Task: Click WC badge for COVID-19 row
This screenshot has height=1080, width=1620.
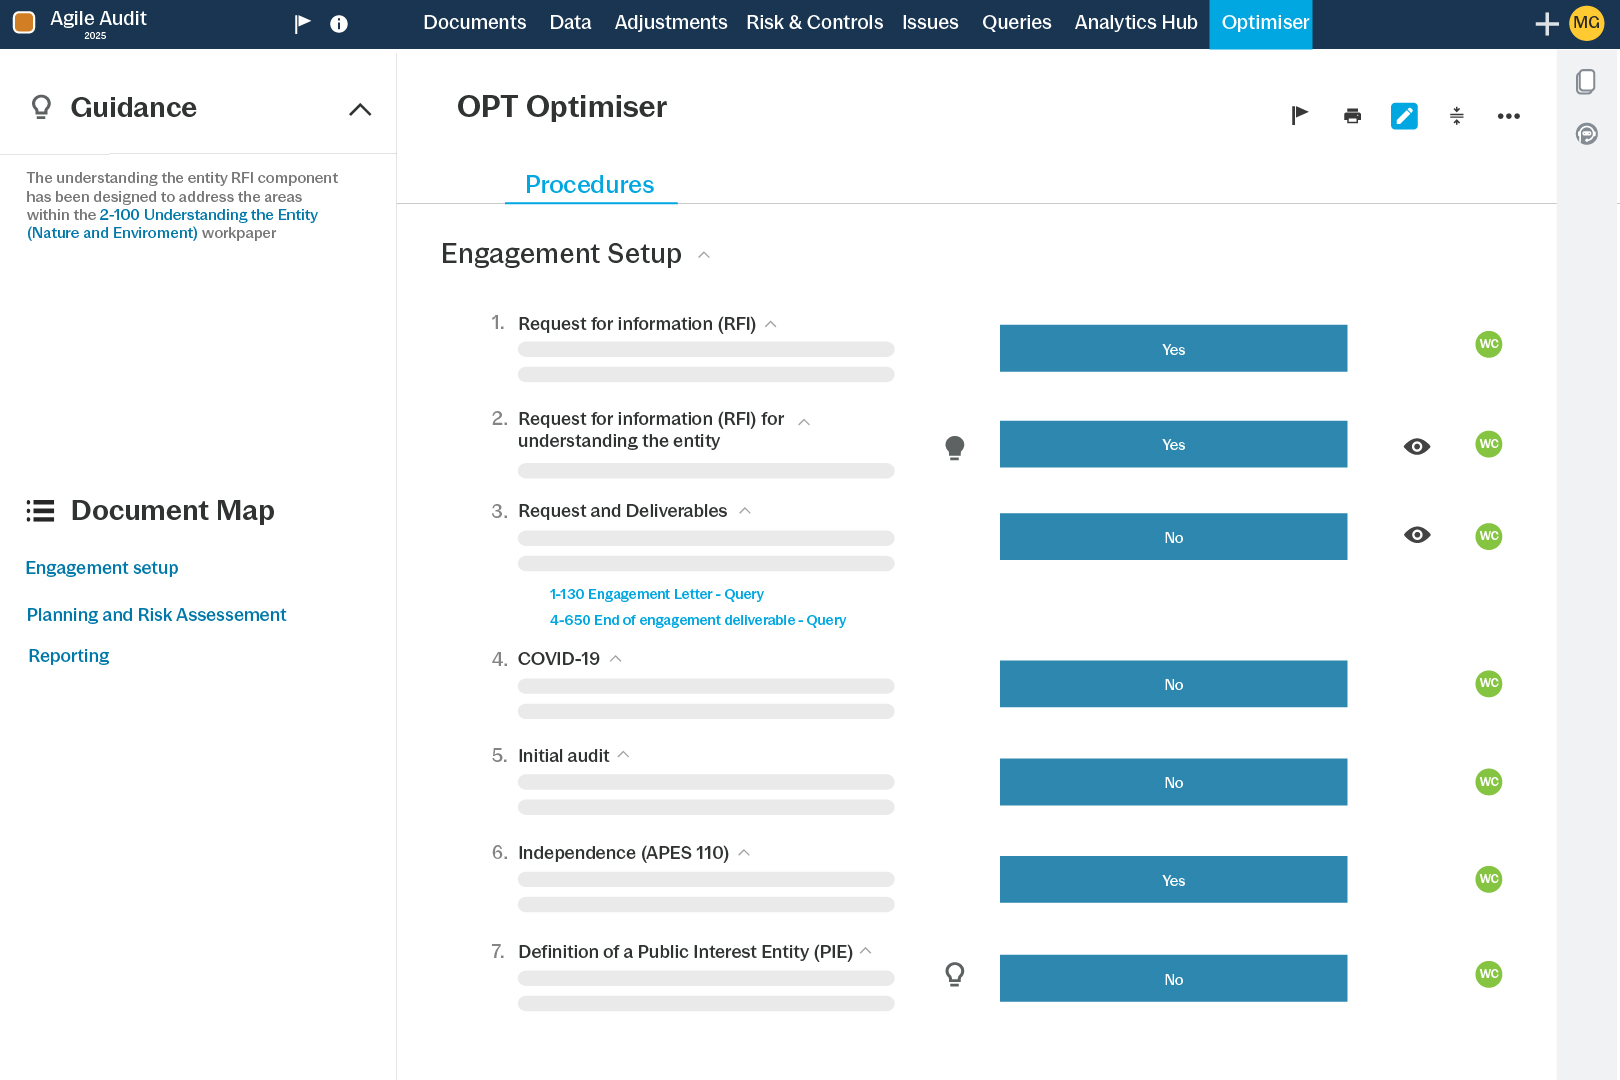Action: pyautogui.click(x=1489, y=684)
